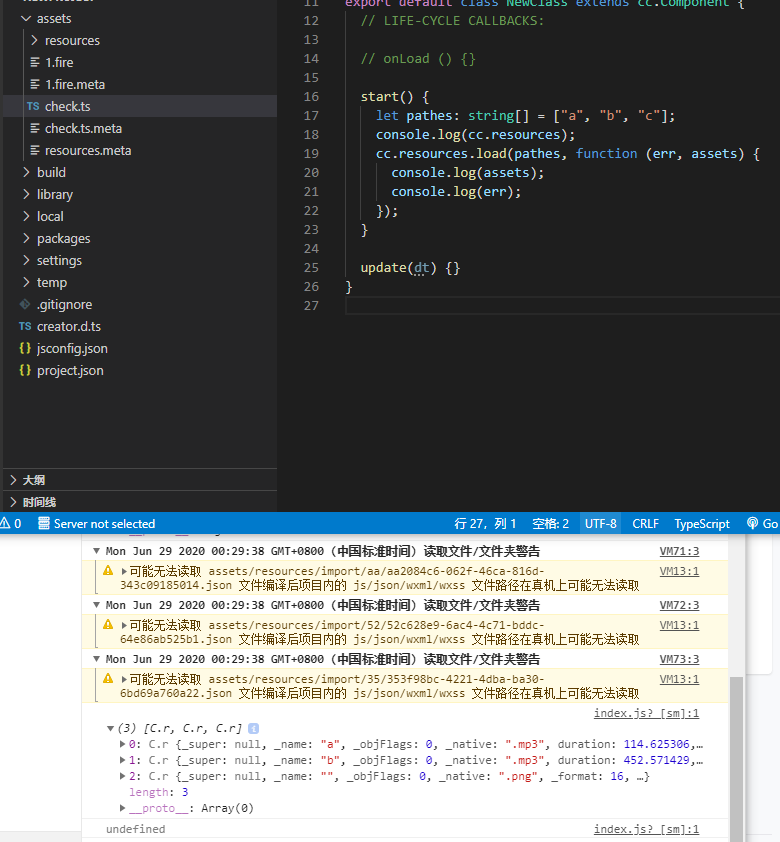Expand array element 2 with .png
This screenshot has width=780, height=842.
(122, 776)
